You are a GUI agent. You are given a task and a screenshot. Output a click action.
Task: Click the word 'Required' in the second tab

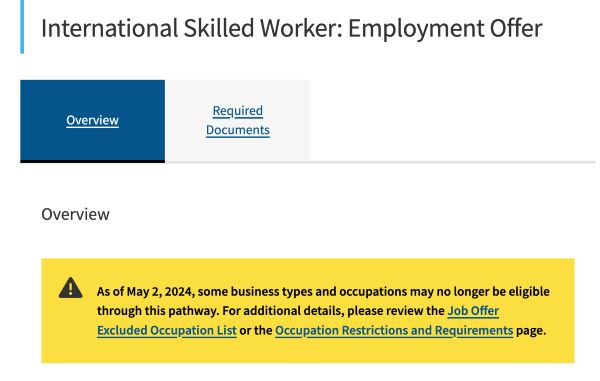[238, 111]
